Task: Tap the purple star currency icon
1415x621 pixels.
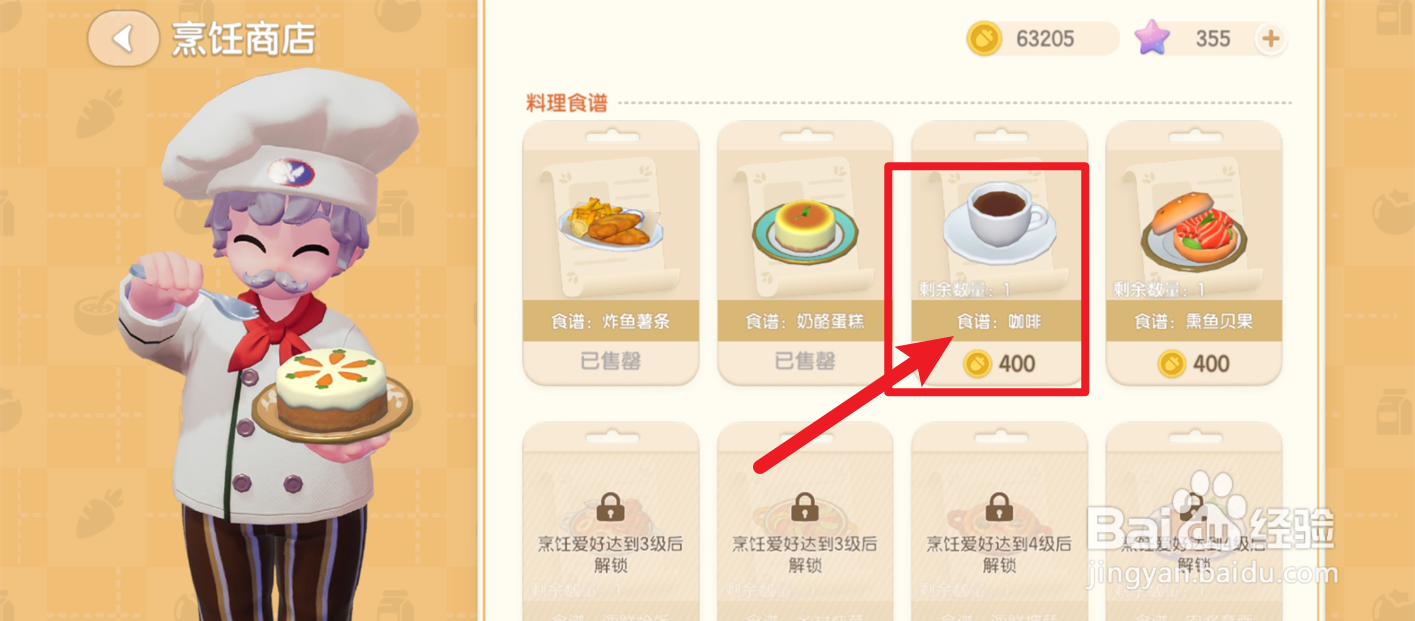Action: [1153, 39]
